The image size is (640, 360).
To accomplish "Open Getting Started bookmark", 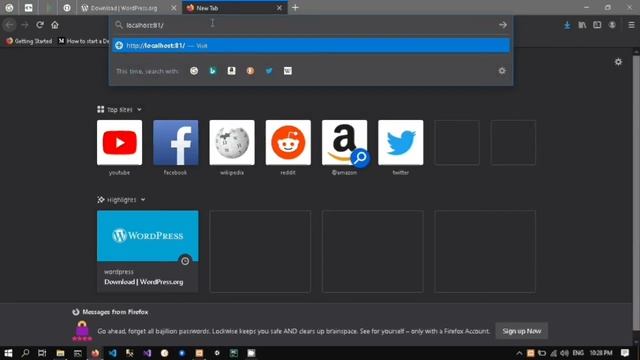I will point(29,41).
